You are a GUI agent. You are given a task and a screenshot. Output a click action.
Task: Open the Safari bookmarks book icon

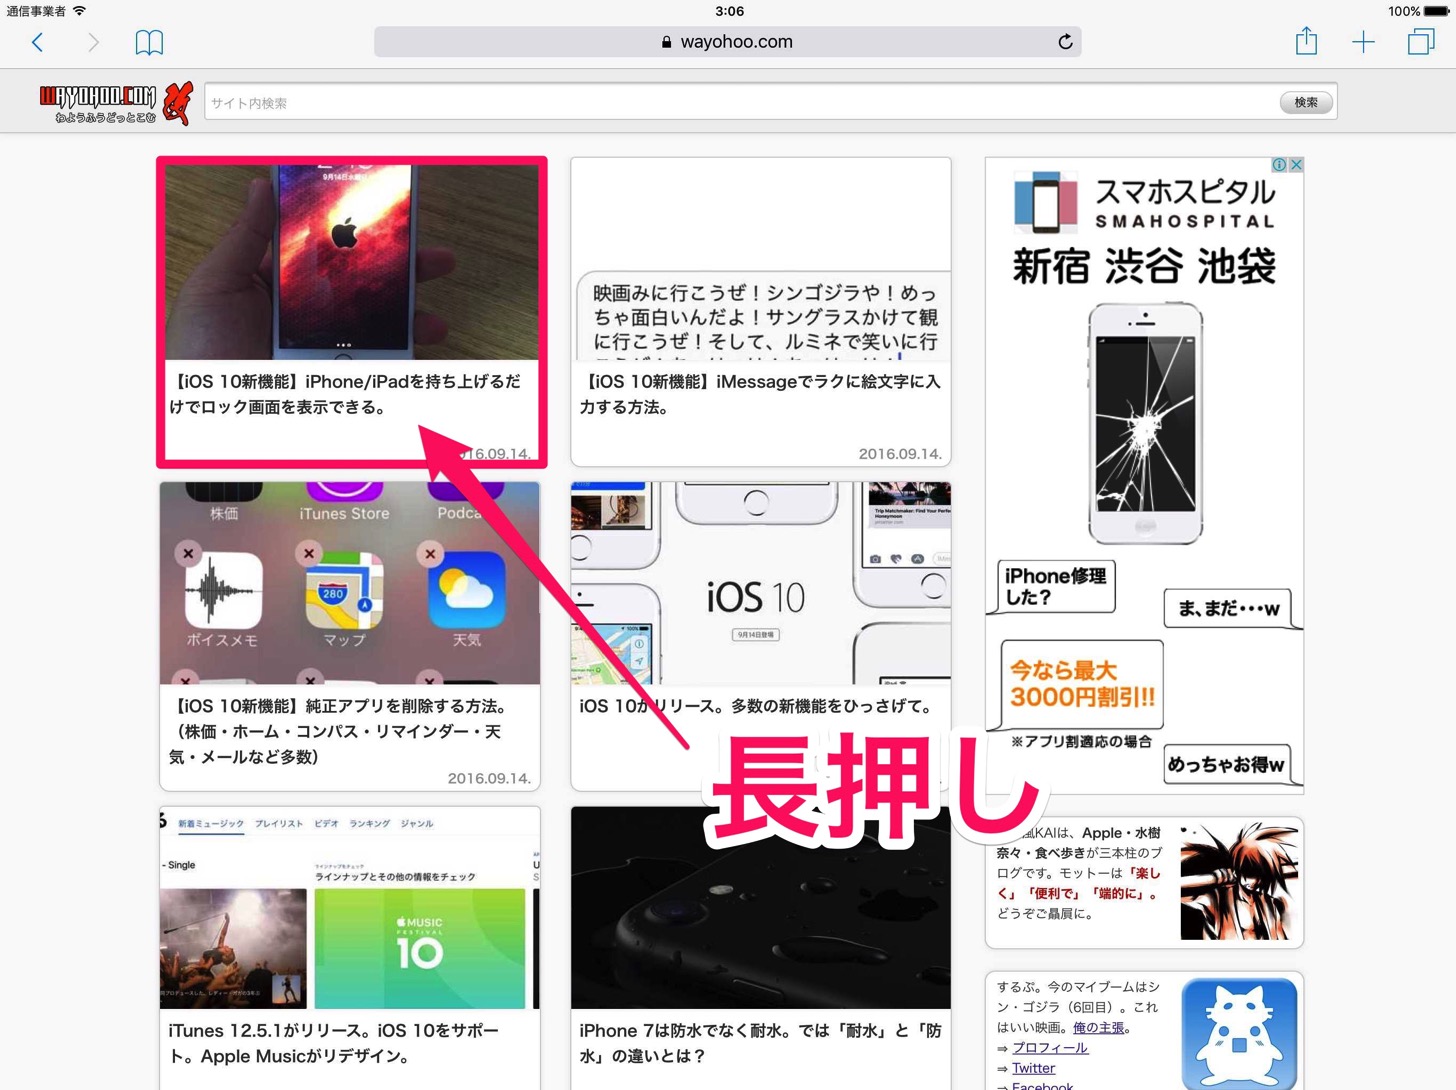[149, 42]
